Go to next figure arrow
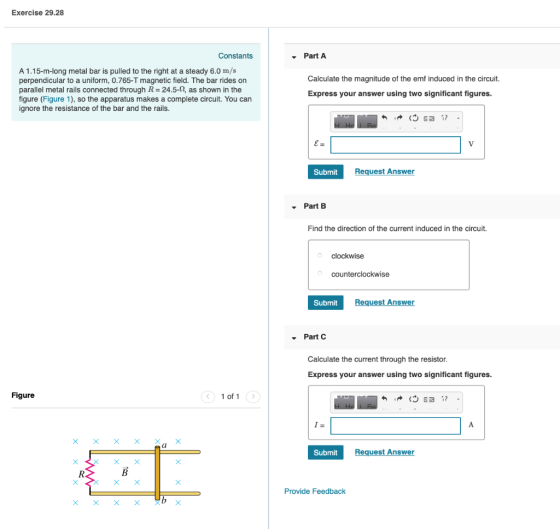 point(253,396)
